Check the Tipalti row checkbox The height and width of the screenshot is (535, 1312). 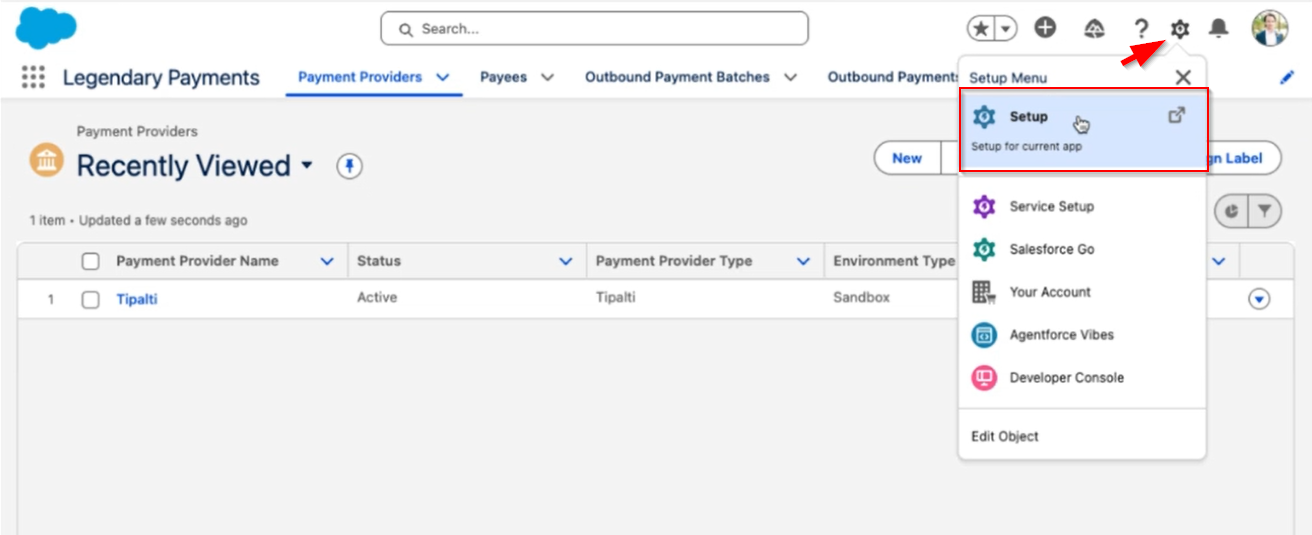[91, 299]
